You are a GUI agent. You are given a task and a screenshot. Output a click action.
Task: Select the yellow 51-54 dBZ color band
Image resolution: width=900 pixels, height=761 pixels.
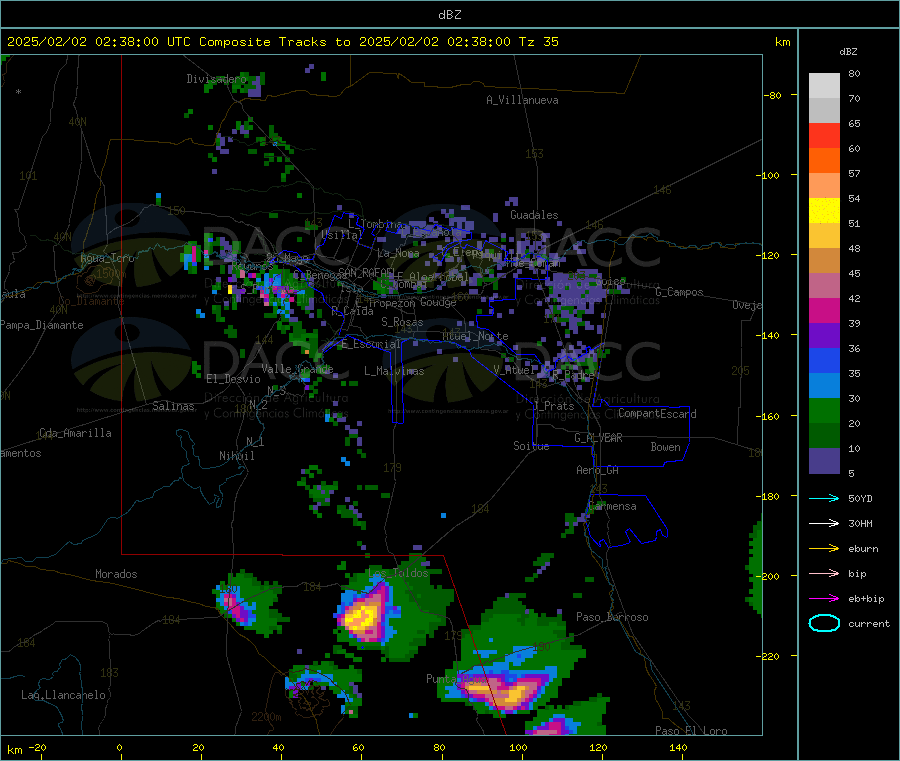[824, 211]
